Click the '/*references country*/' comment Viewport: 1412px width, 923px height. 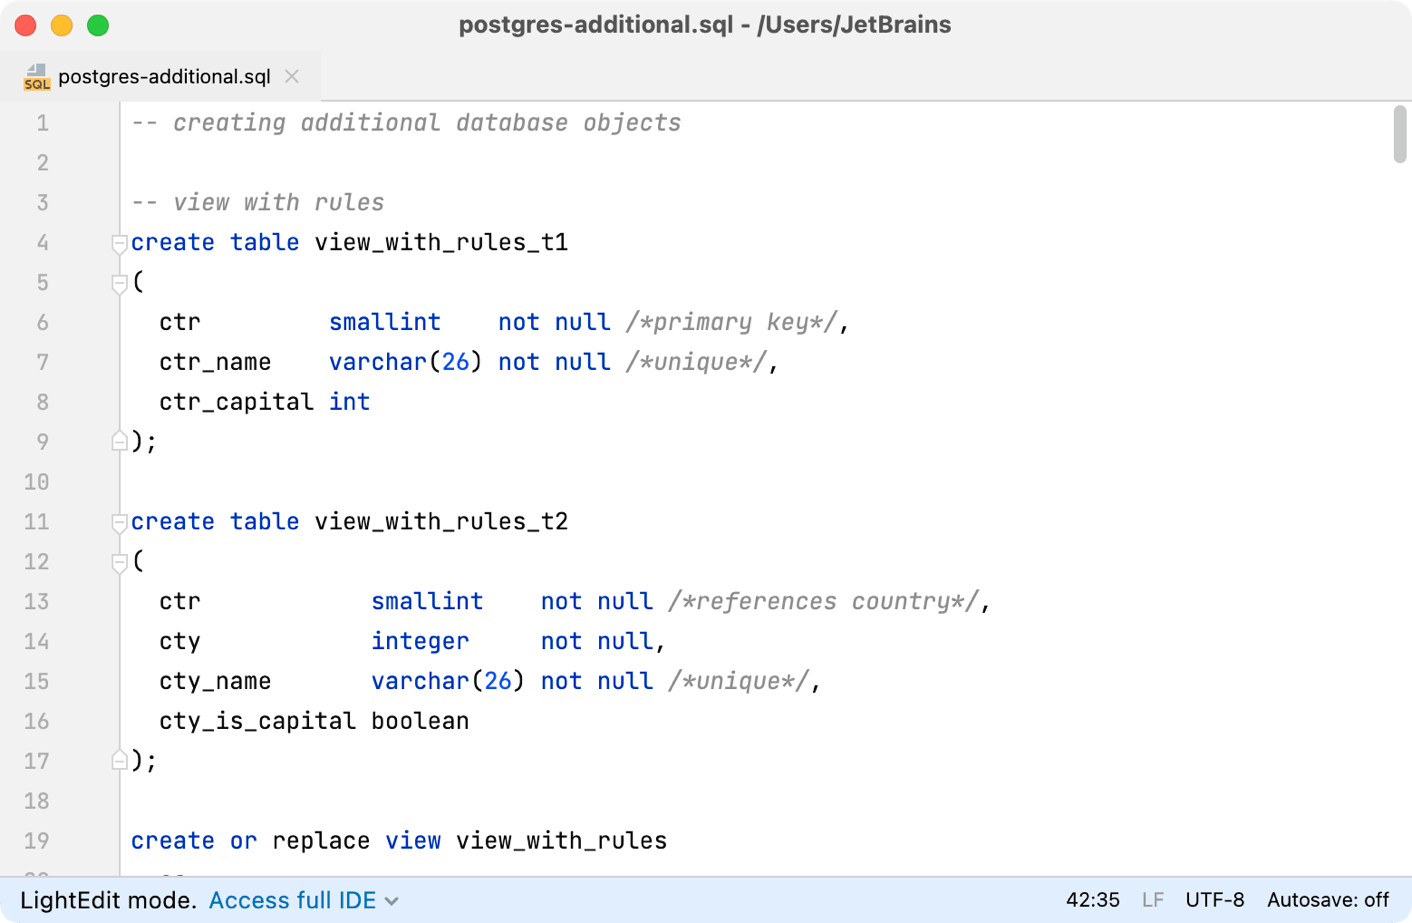pos(823,601)
